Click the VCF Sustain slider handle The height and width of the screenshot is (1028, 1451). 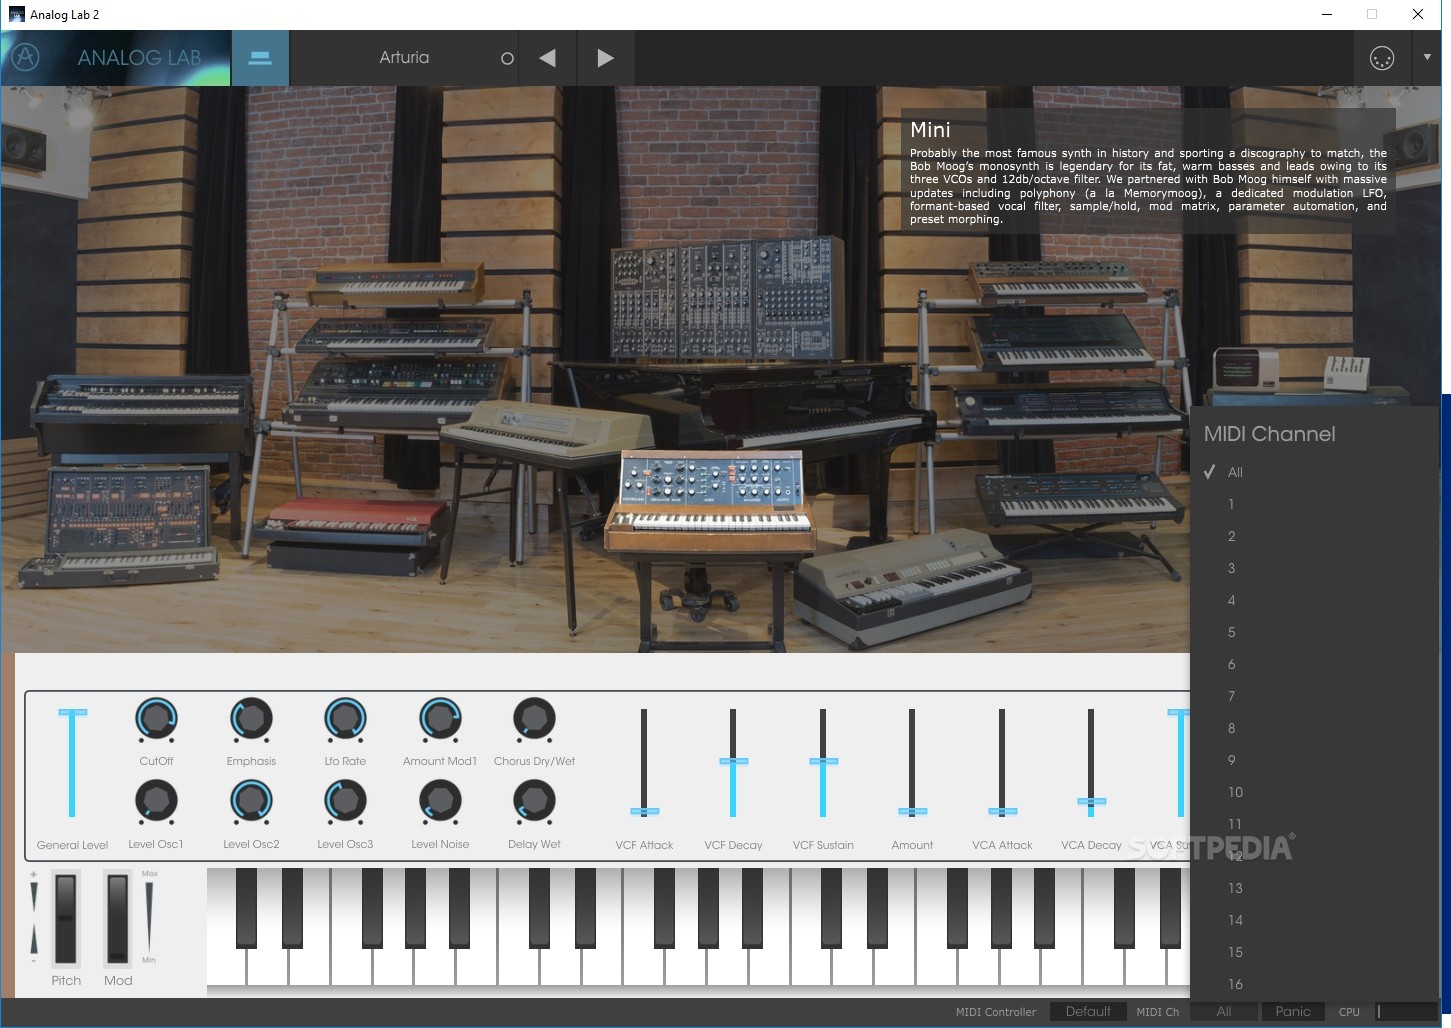tap(823, 761)
